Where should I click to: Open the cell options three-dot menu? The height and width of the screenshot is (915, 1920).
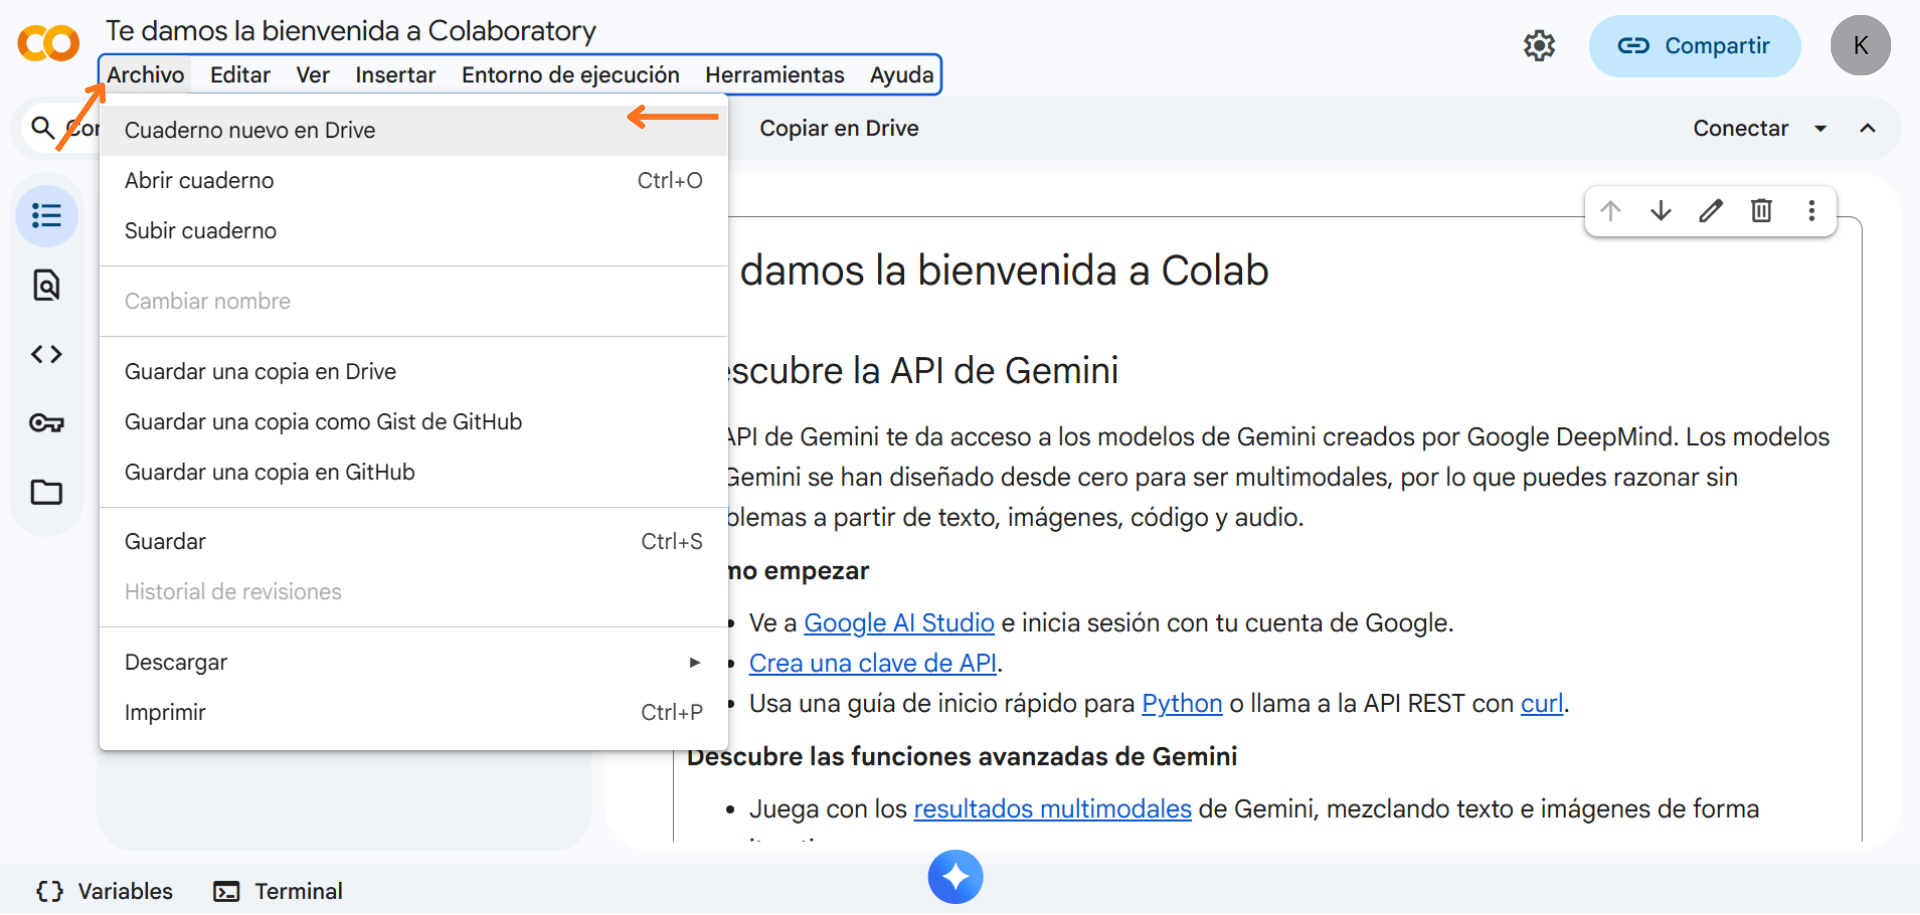pos(1811,211)
